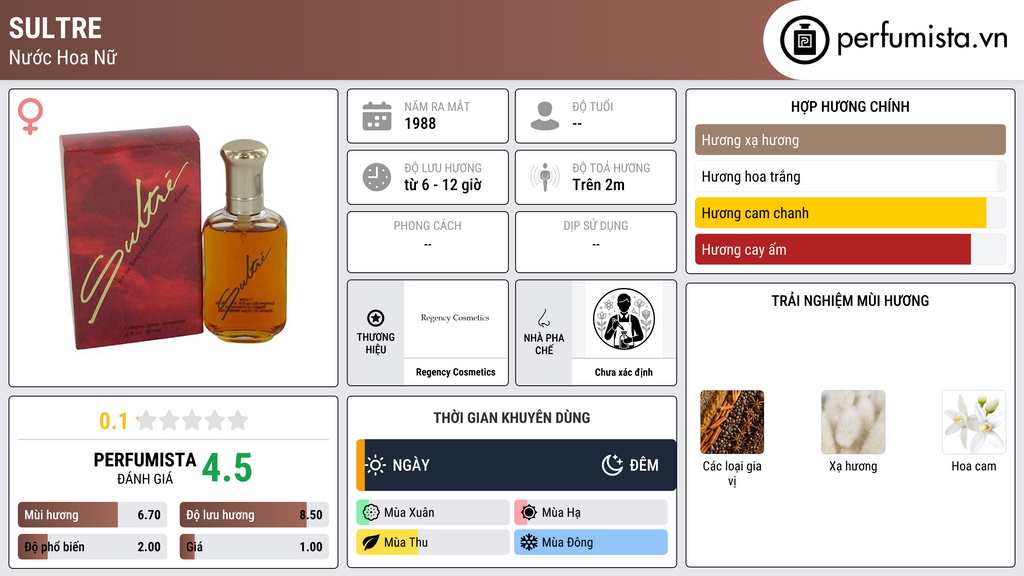This screenshot has width=1024, height=576.
Task: Click the Trên 2m sillage value
Action: (598, 185)
